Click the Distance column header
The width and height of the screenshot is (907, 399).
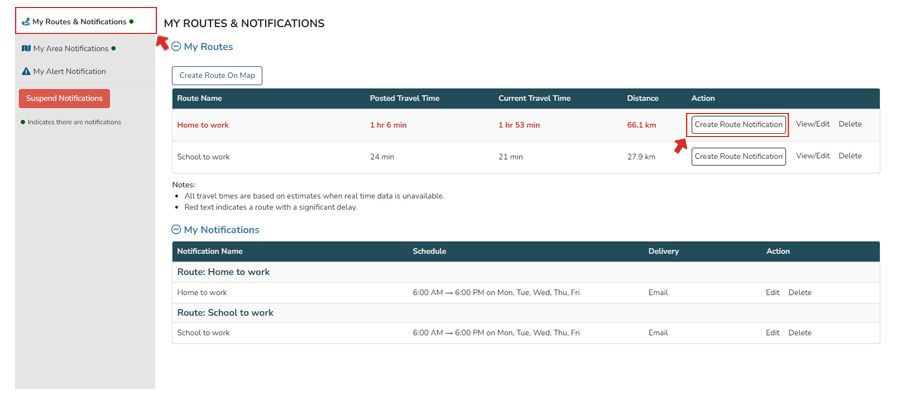[643, 98]
